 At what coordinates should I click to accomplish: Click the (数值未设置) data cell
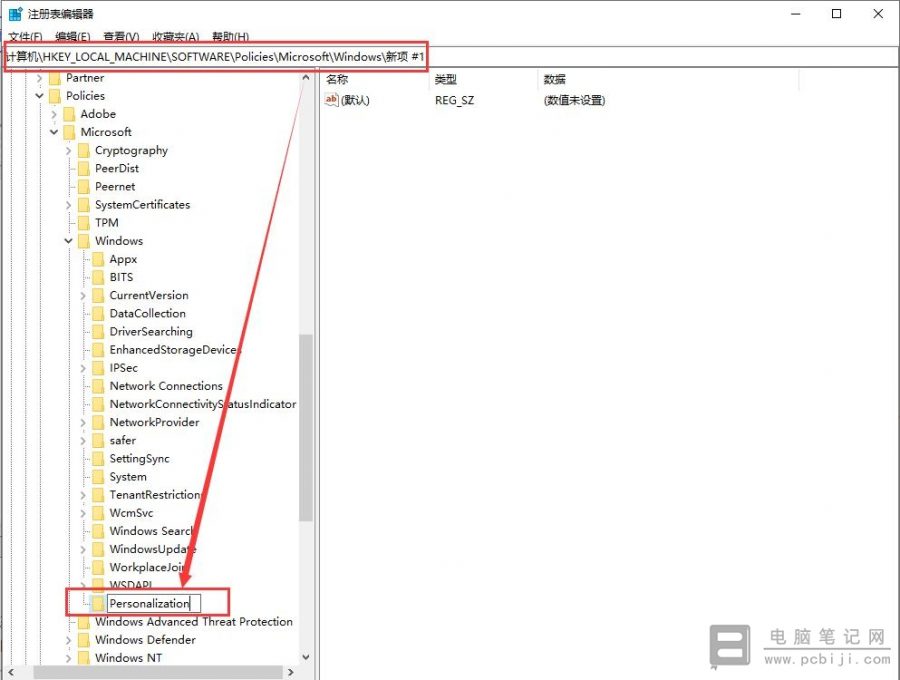575,100
